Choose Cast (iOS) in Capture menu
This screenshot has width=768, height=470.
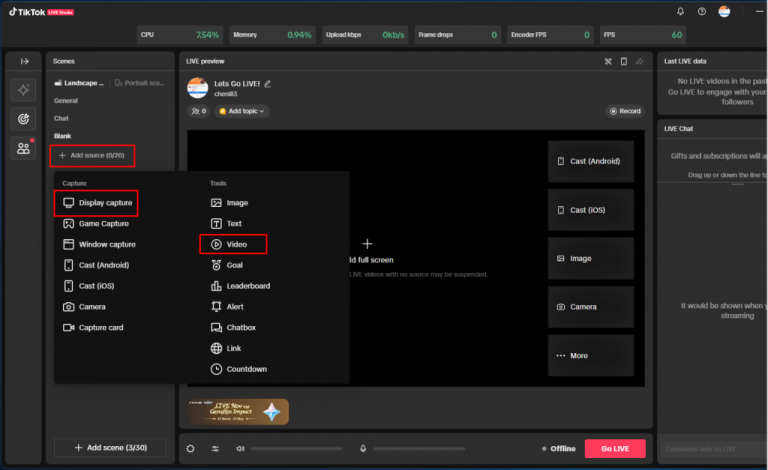pos(89,286)
